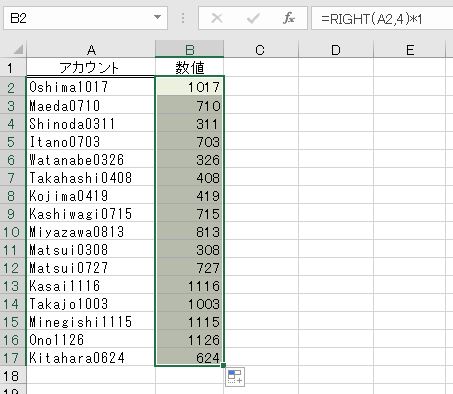The width and height of the screenshot is (453, 394).
Task: Click value 703 in column B
Action: (x=190, y=141)
